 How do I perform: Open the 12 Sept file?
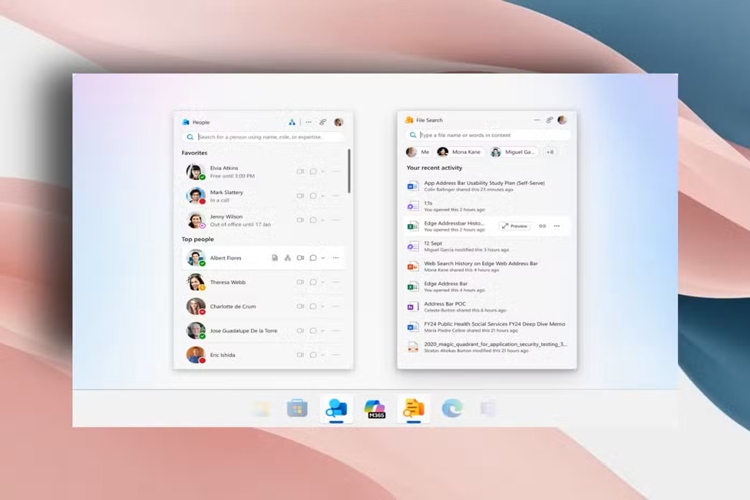487,246
